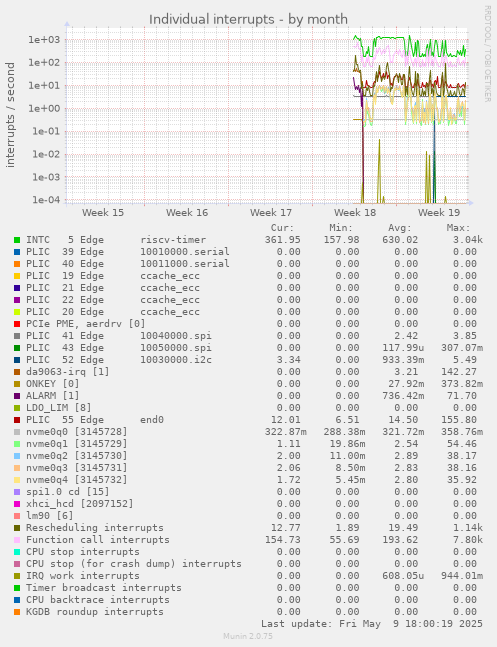Click the graph title Individual interrupts - by month
Image resolution: width=497 pixels, height=647 pixels.
click(248, 19)
